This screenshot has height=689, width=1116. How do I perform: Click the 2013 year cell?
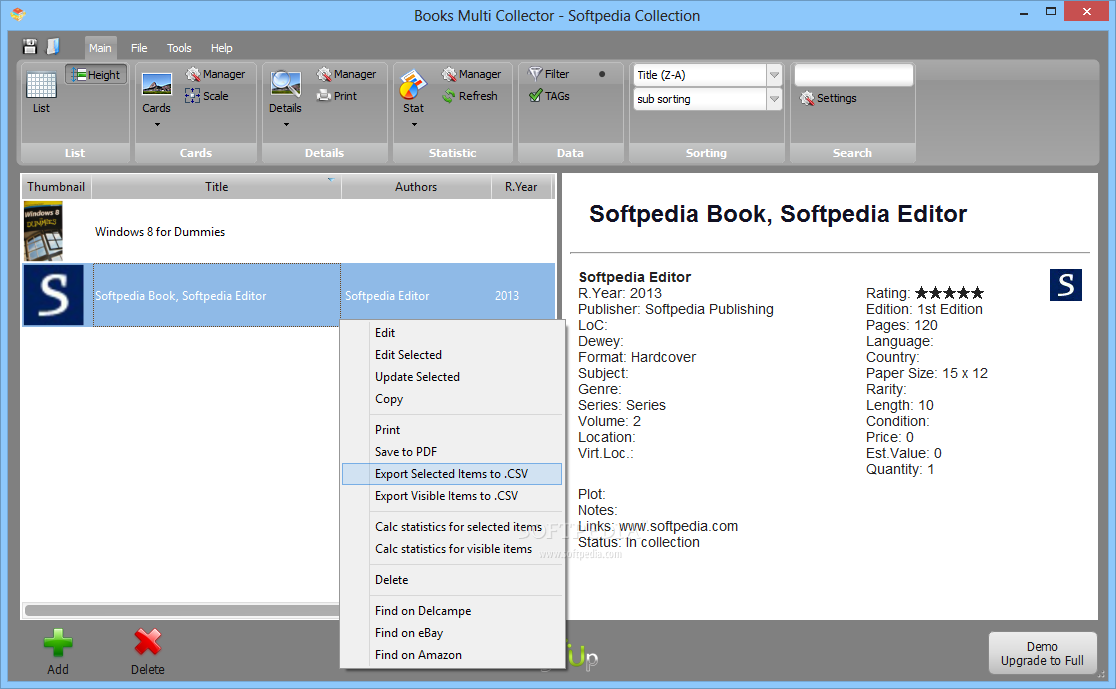(507, 295)
